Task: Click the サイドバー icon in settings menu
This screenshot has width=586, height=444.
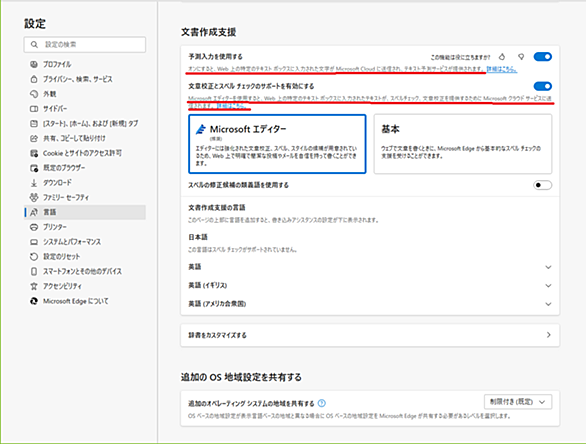Action: pos(34,109)
